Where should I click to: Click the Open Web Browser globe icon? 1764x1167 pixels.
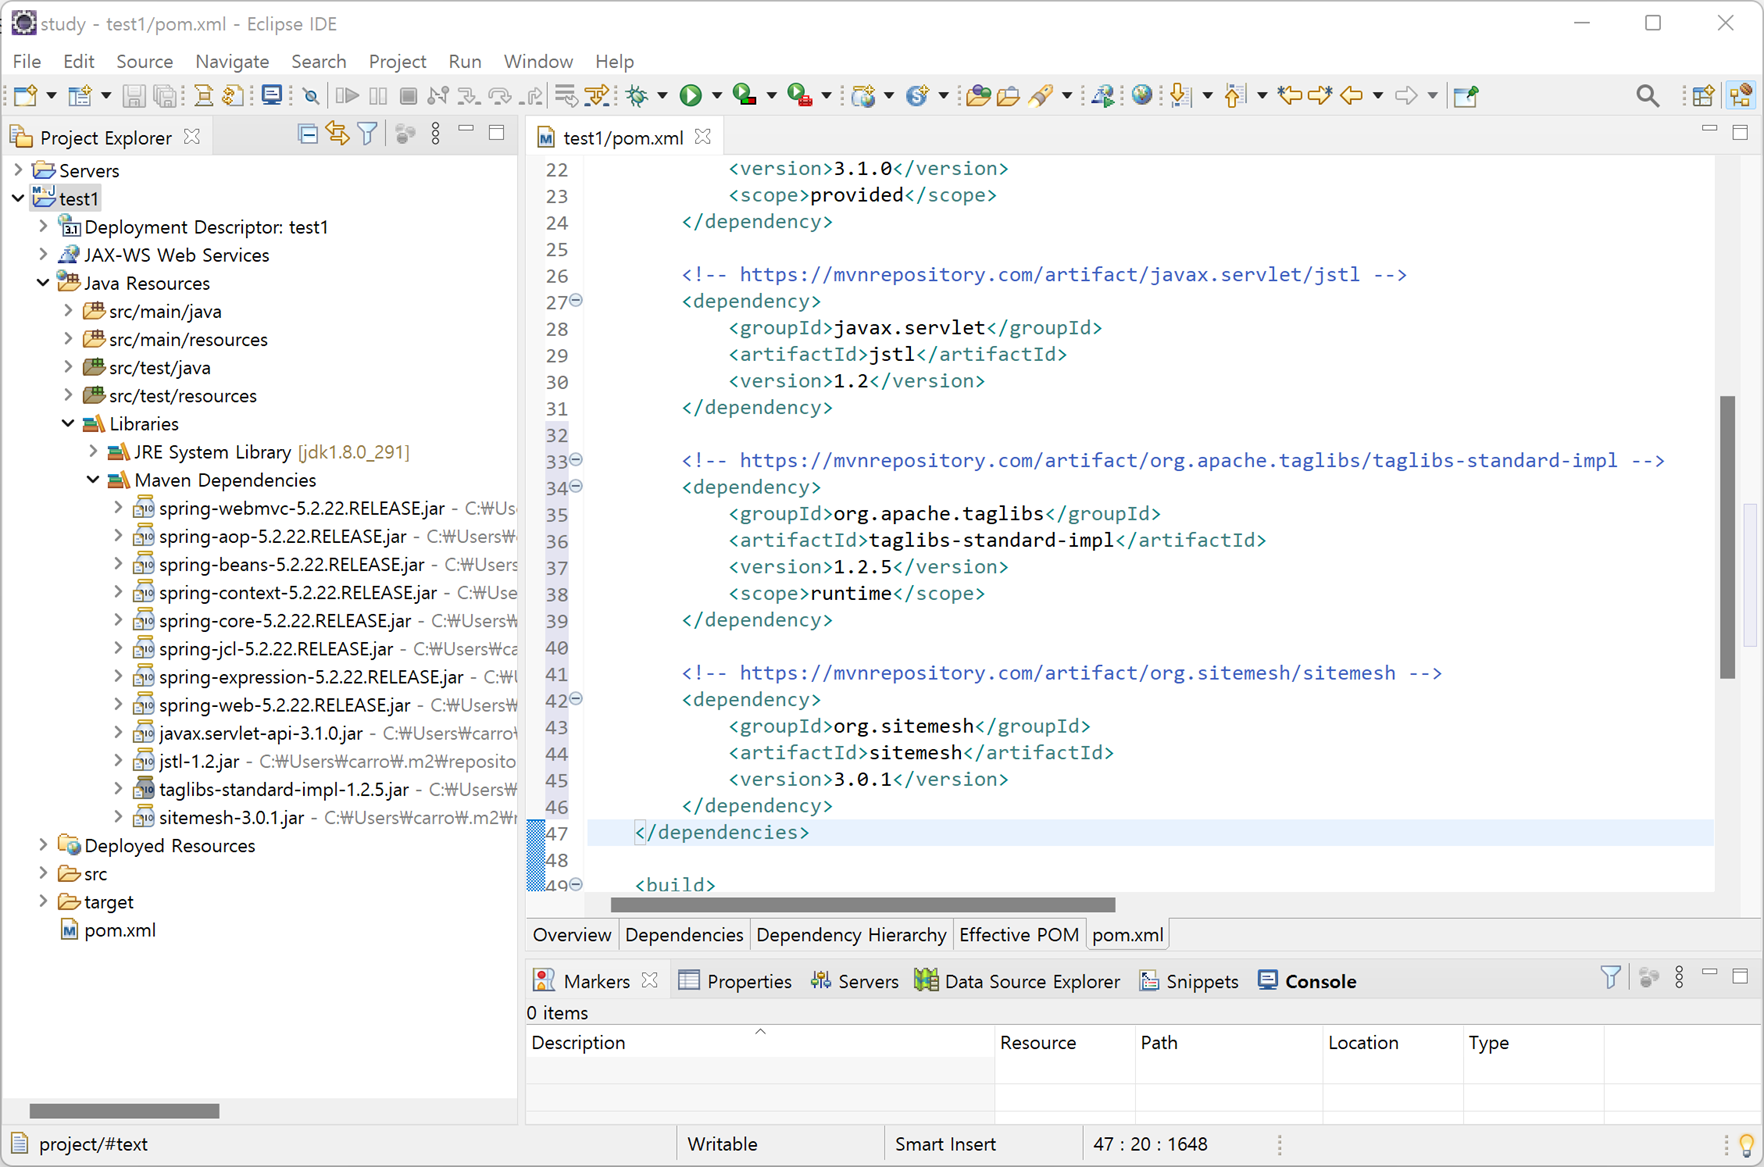[x=1142, y=96]
